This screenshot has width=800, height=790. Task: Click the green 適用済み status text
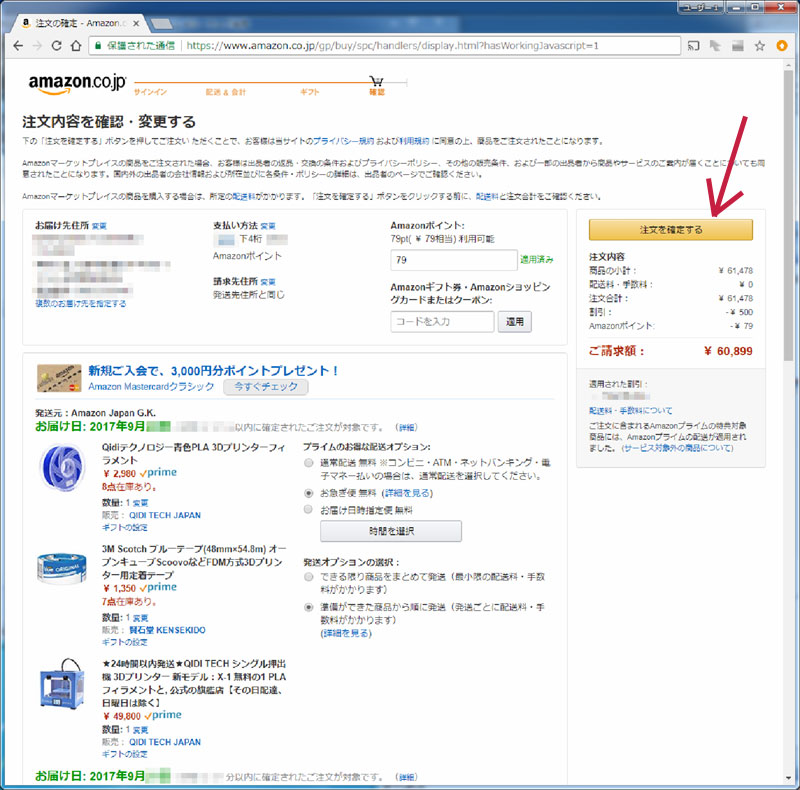(x=537, y=260)
